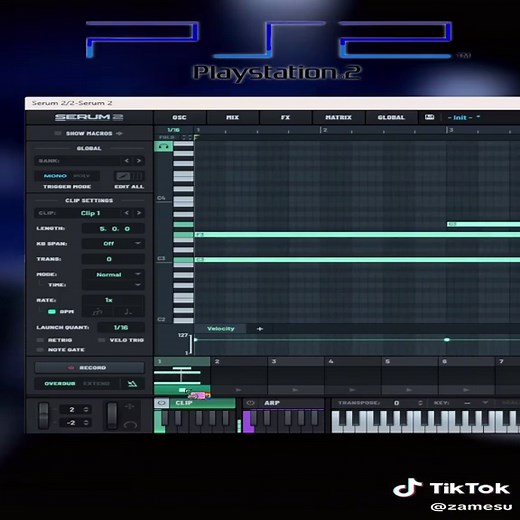This screenshot has width=520, height=520.
Task: Click the Init preset name
Action: point(460,117)
